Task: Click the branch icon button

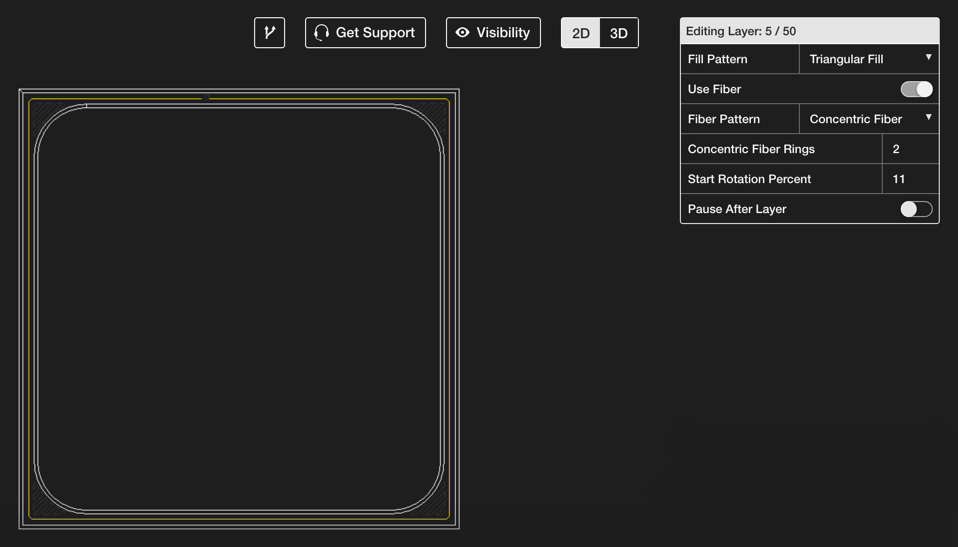Action: tap(269, 33)
